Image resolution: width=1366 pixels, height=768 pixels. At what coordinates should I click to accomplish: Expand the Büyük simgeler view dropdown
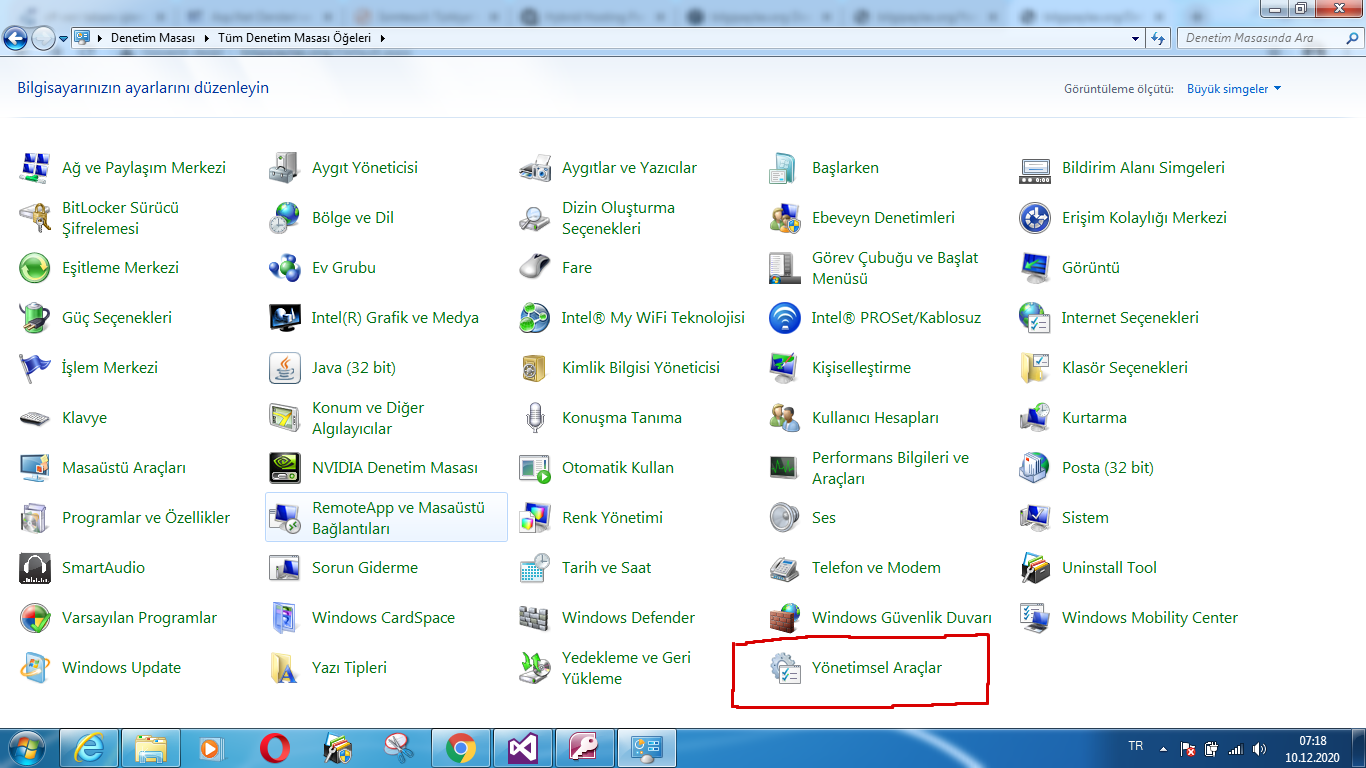pos(1233,89)
